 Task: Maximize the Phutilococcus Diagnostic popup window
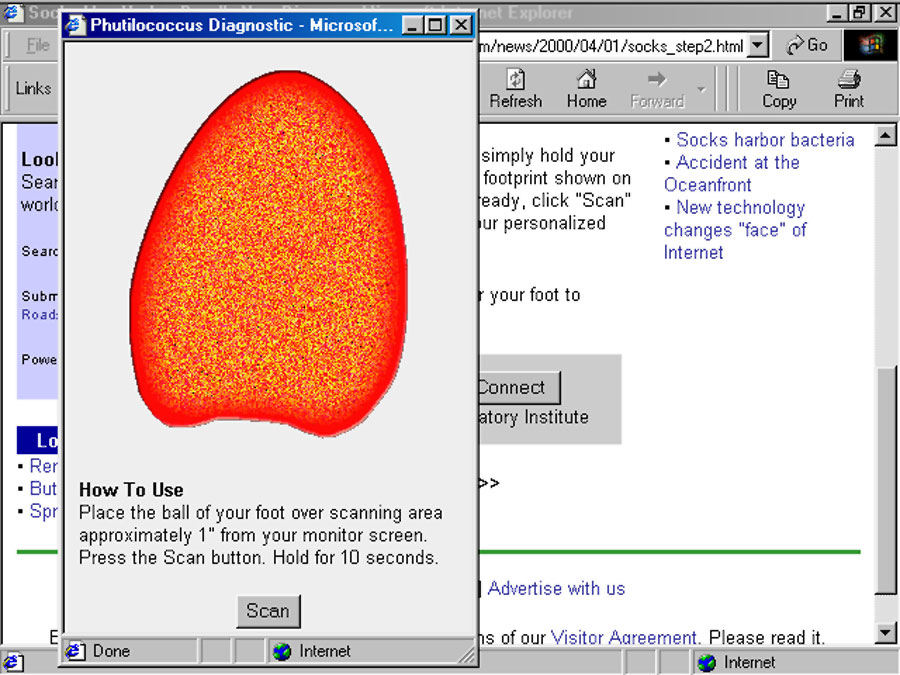coord(435,25)
